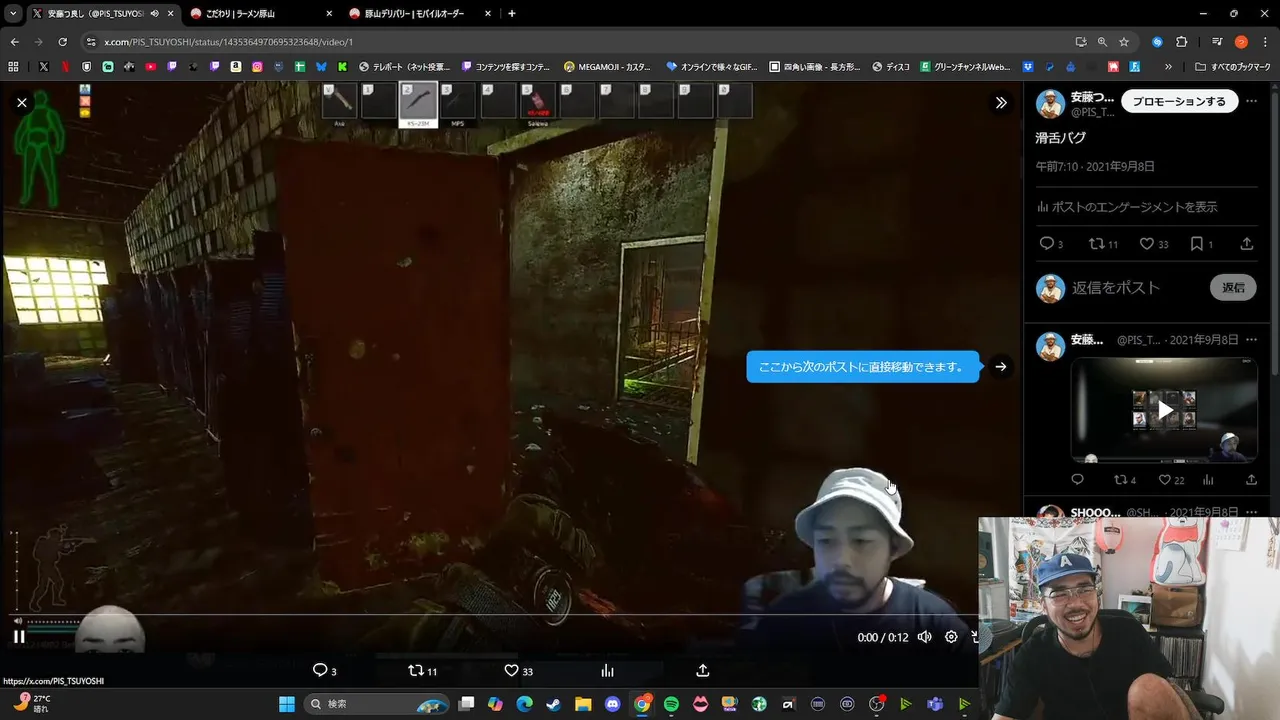
Task: Open Steam from the taskbar
Action: tap(553, 704)
